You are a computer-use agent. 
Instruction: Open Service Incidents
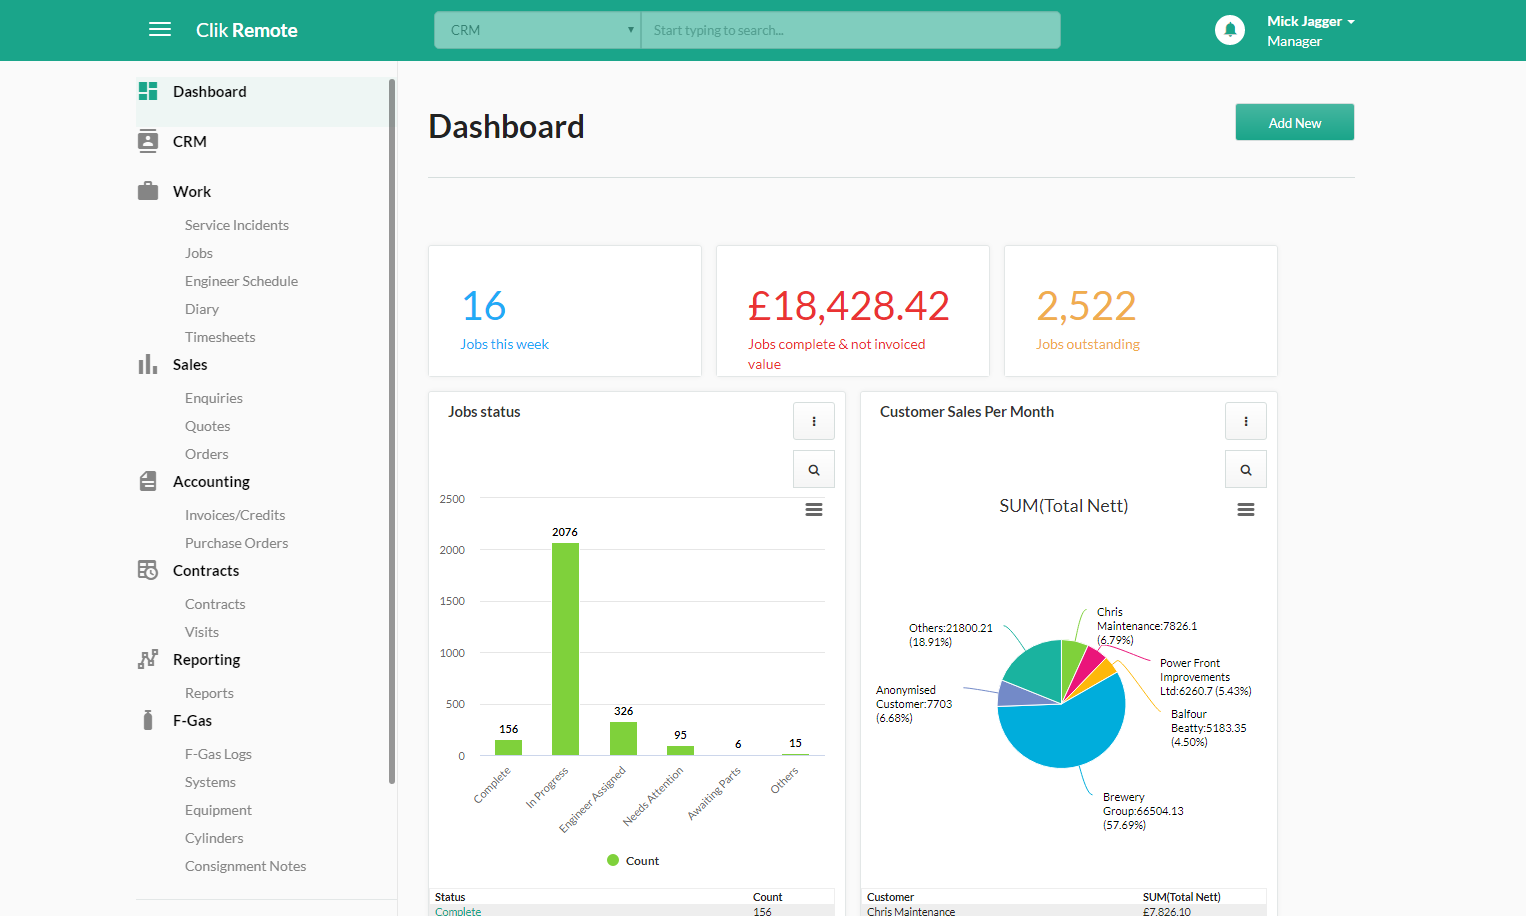(237, 225)
